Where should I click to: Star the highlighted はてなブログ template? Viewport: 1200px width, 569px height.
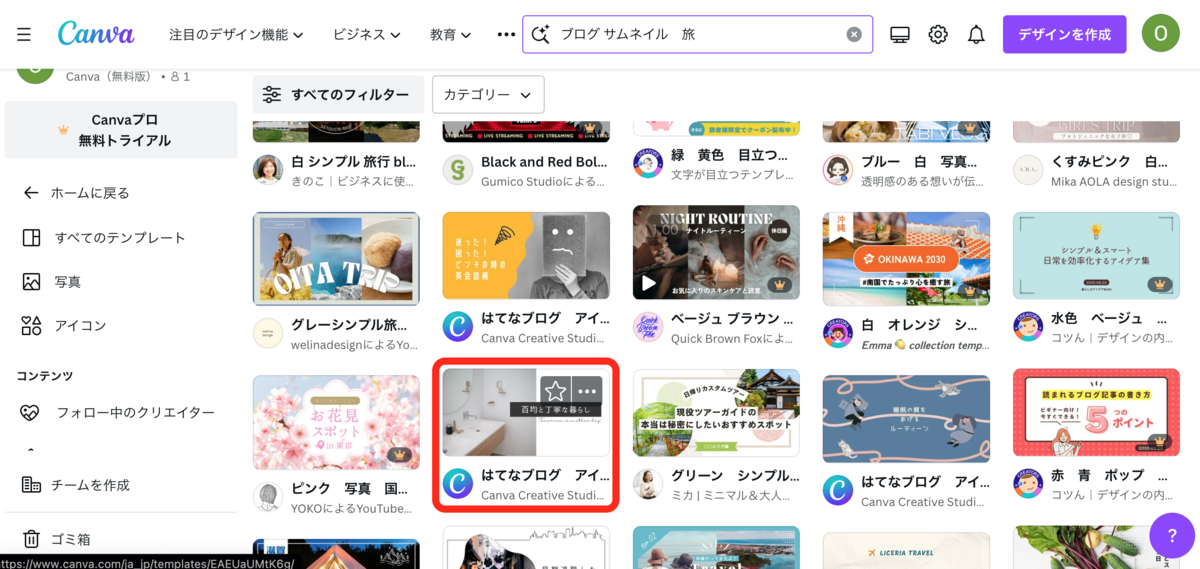[556, 391]
